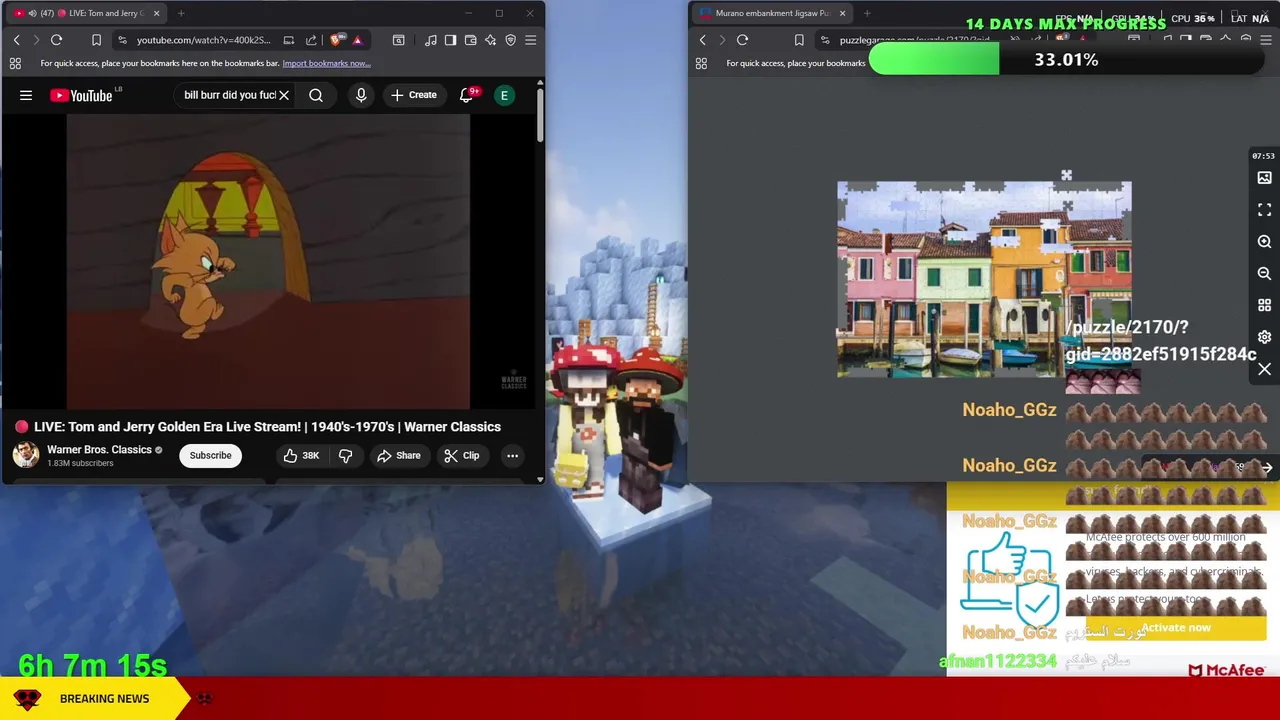Viewport: 1280px width, 720px height.
Task: Toggle puzzle fullscreen mode
Action: pyautogui.click(x=1264, y=210)
